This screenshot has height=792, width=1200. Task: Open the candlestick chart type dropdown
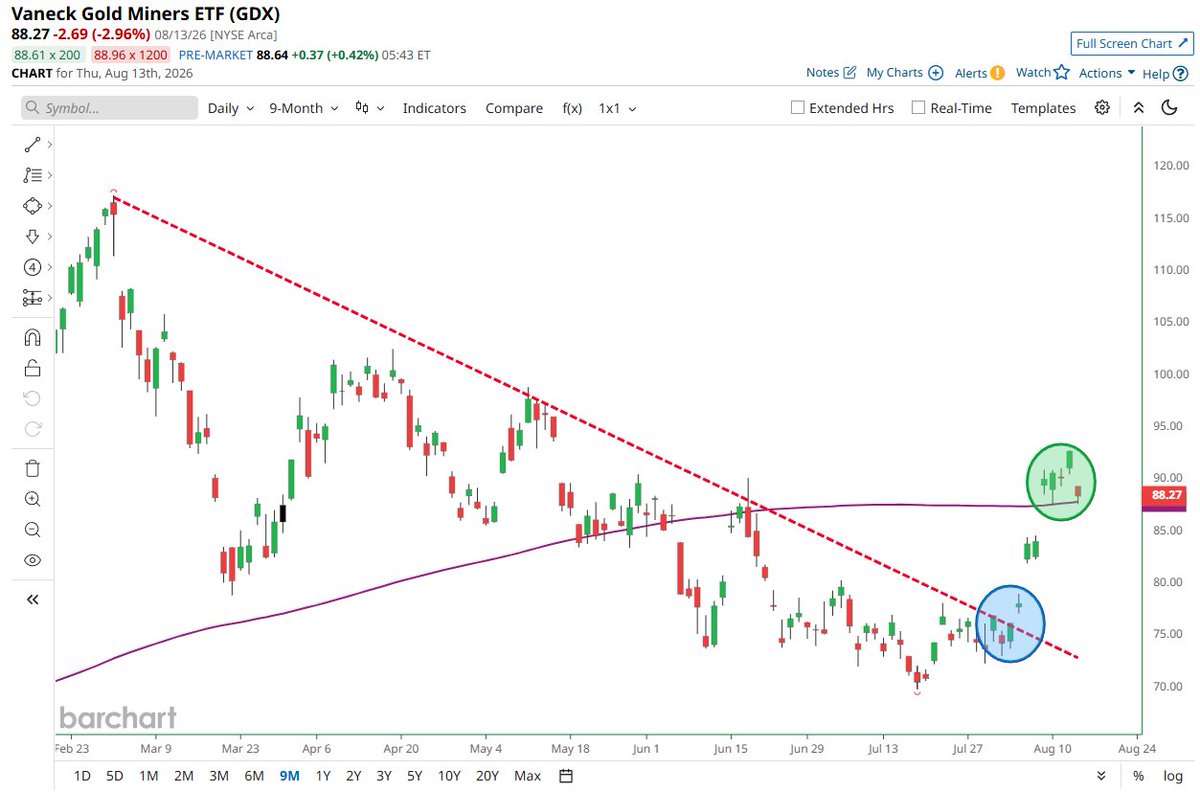click(370, 108)
